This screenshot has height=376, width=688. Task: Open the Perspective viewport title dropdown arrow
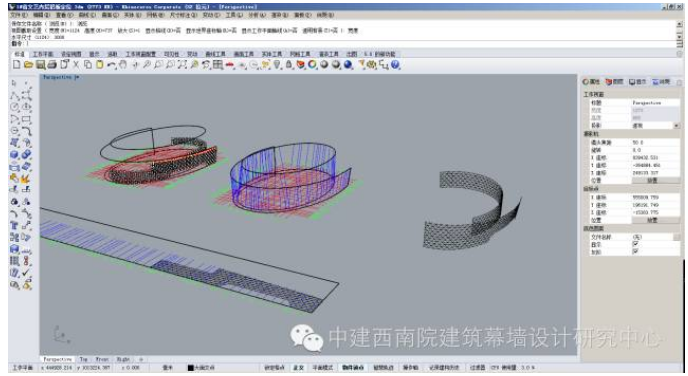[77, 77]
